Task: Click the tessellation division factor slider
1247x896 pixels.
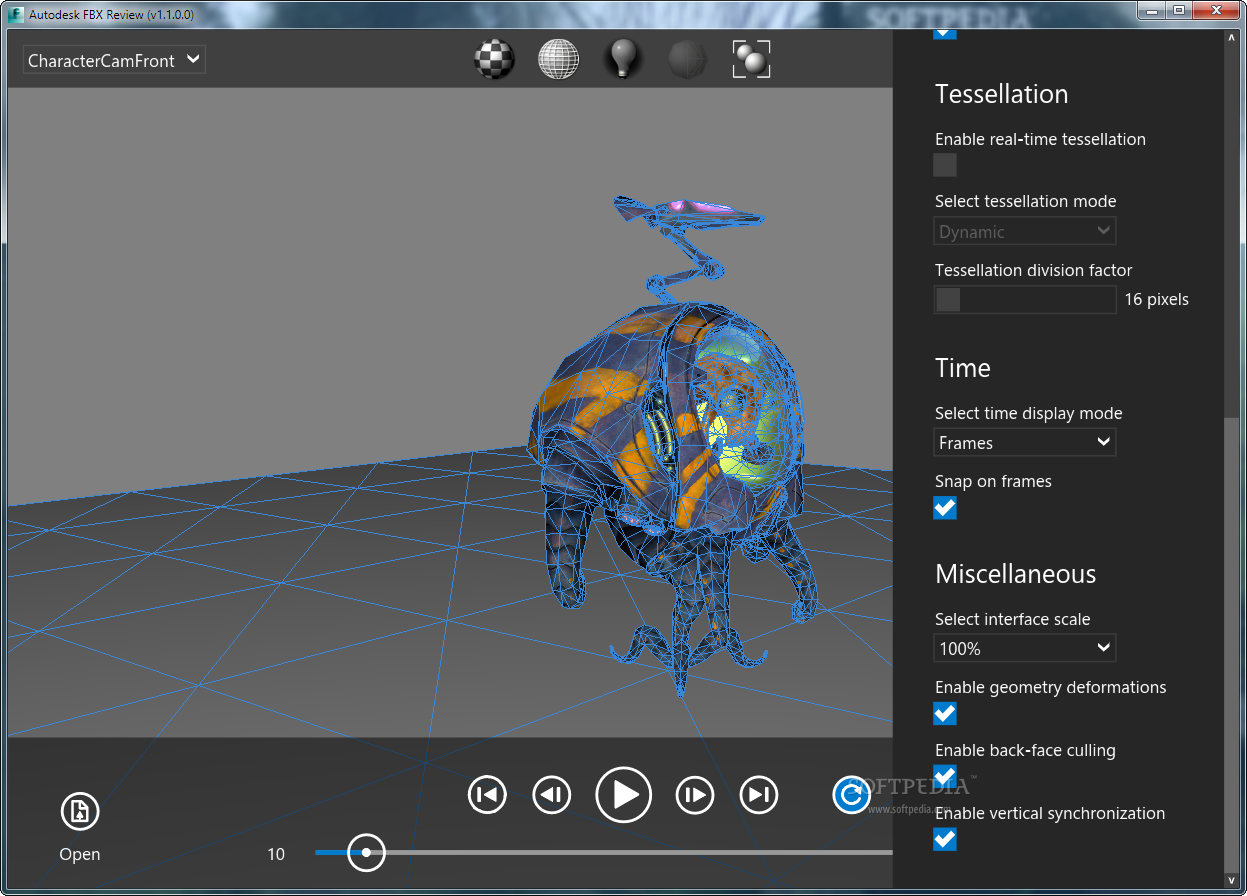Action: tap(1025, 299)
